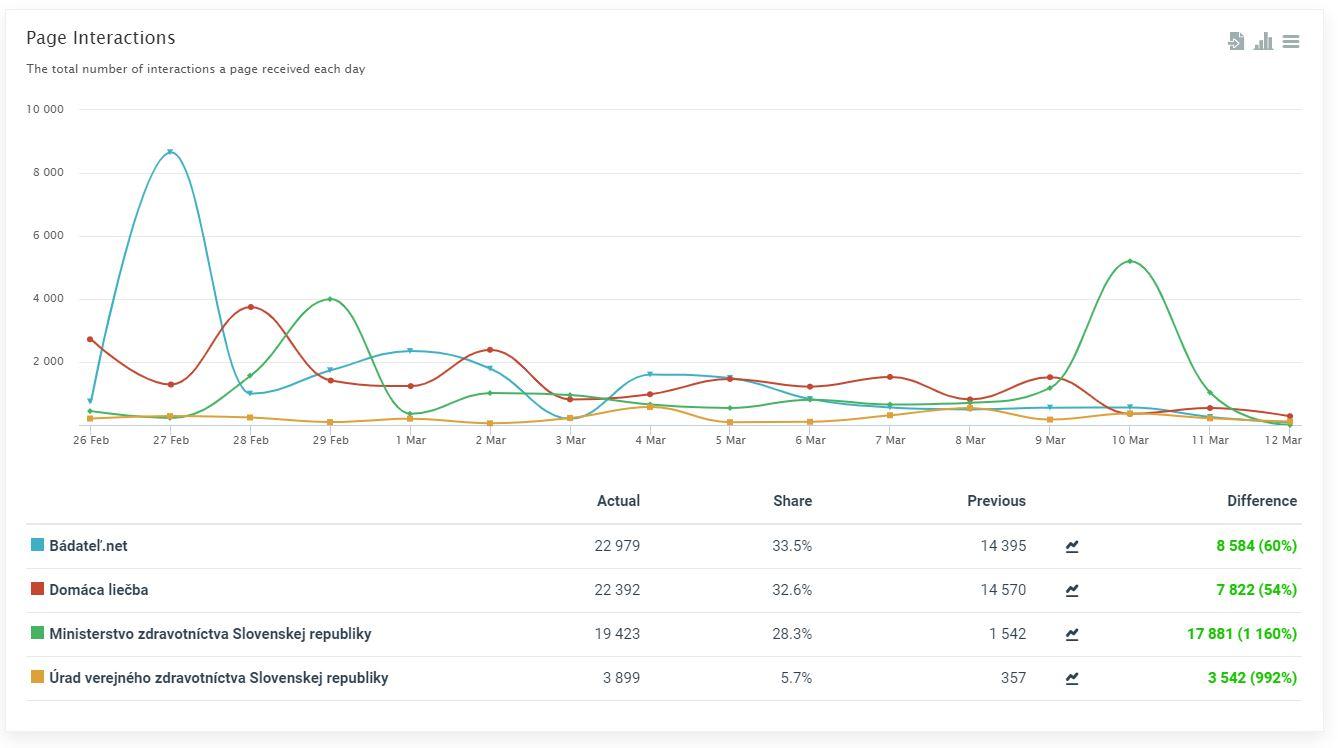
Task: Click trend icon for Úrad verejného zdravotníctva
Action: click(x=1072, y=678)
